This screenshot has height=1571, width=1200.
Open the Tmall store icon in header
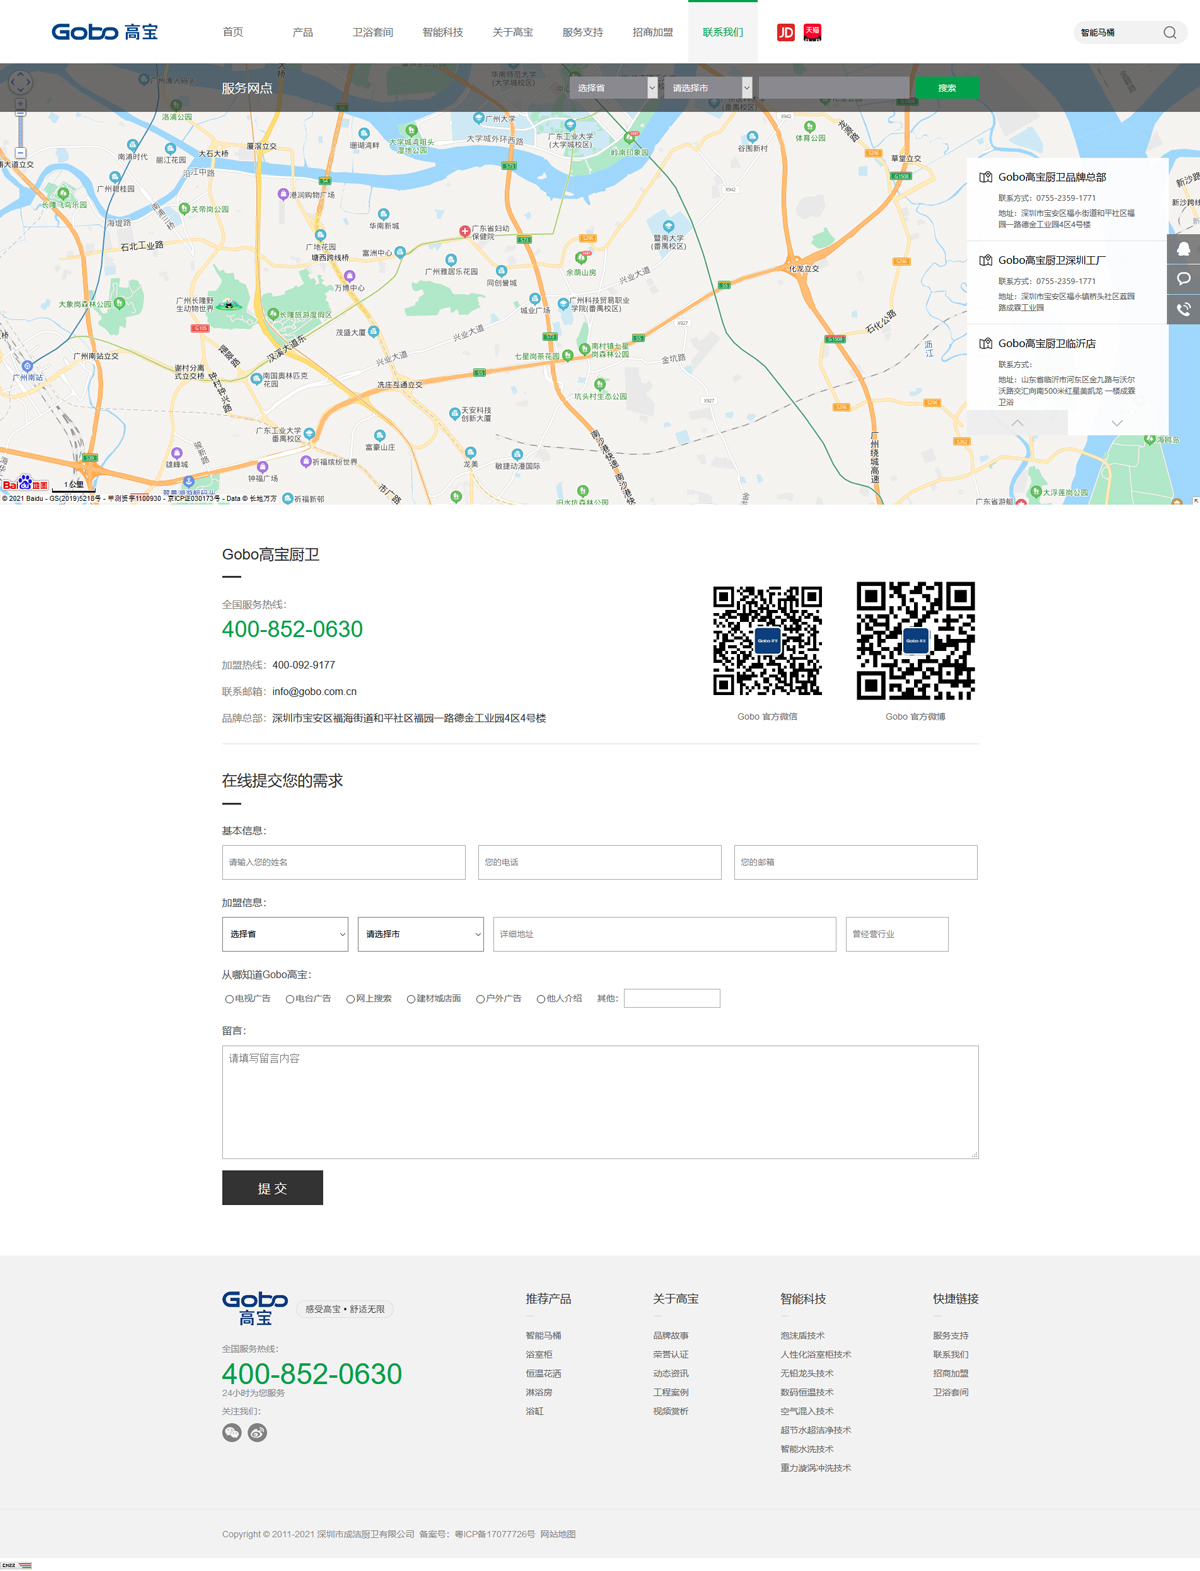coord(813,33)
